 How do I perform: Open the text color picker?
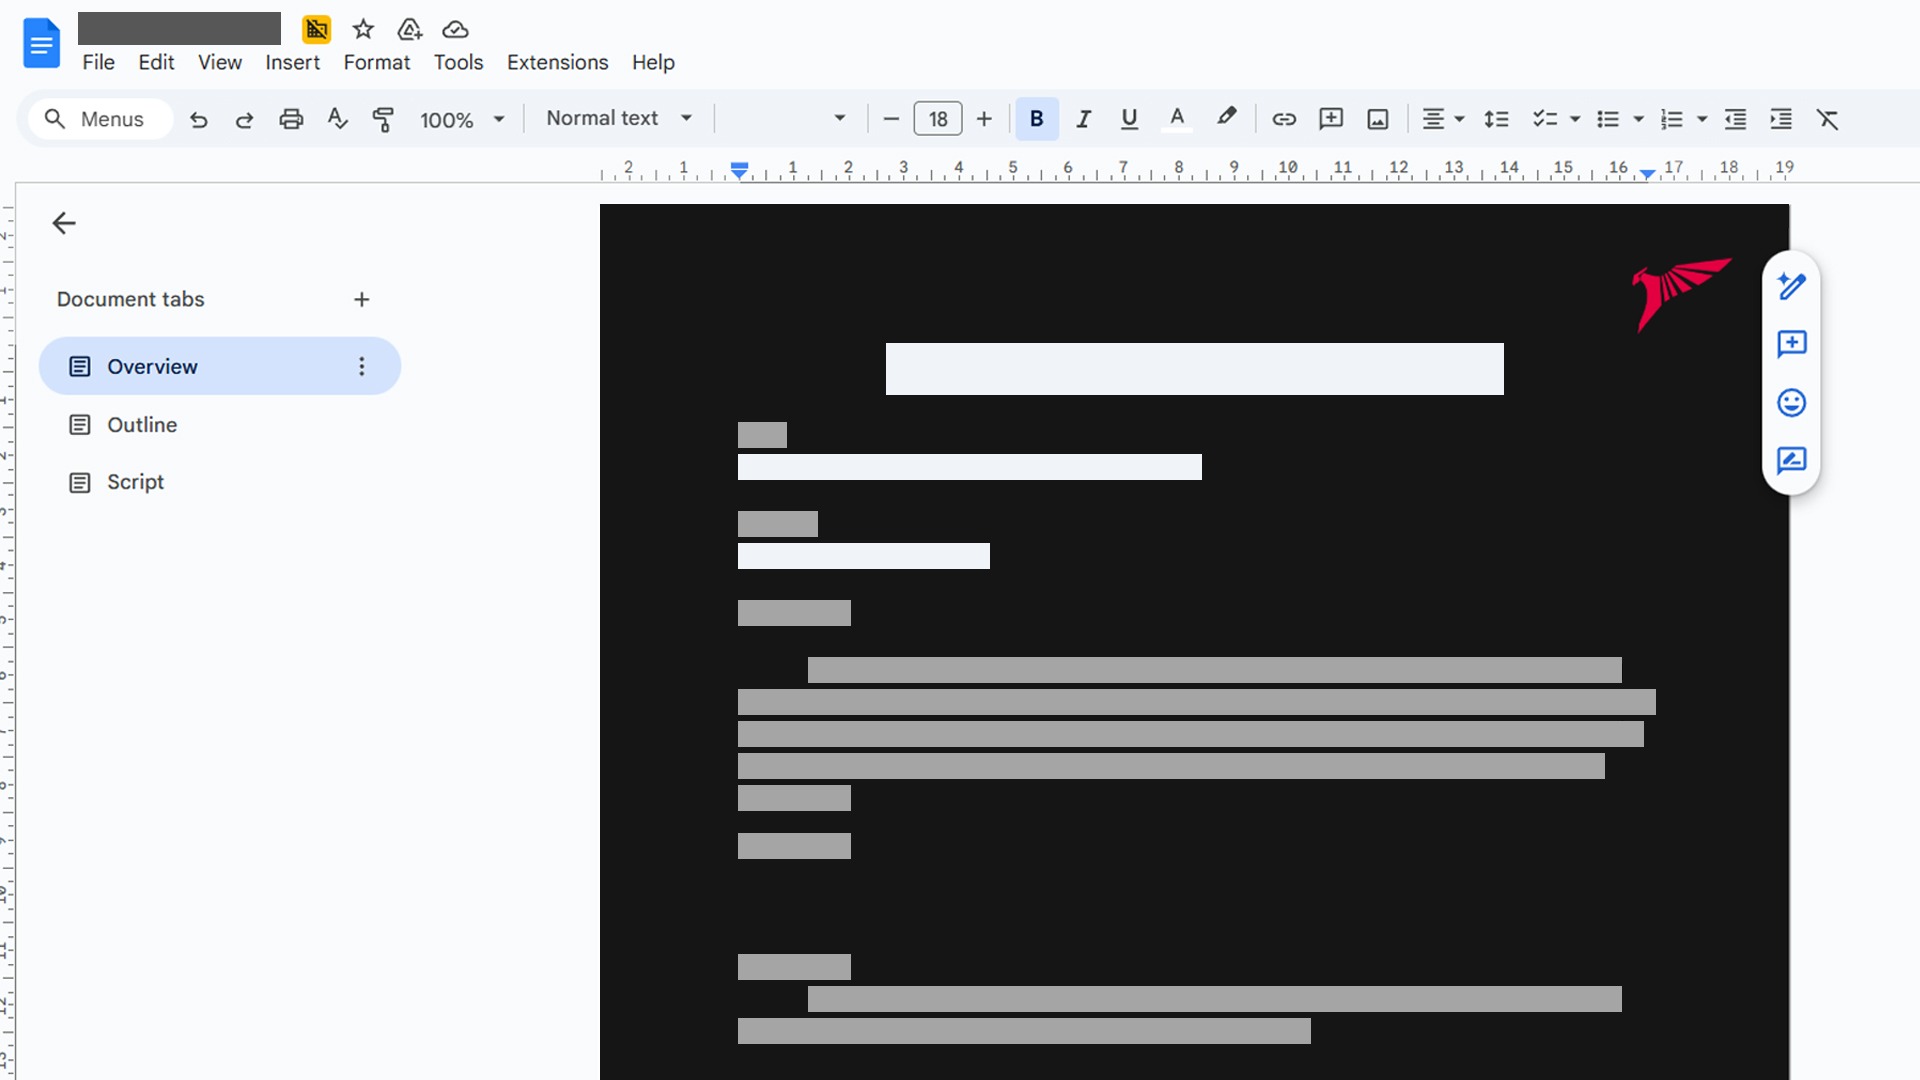pos(1177,119)
